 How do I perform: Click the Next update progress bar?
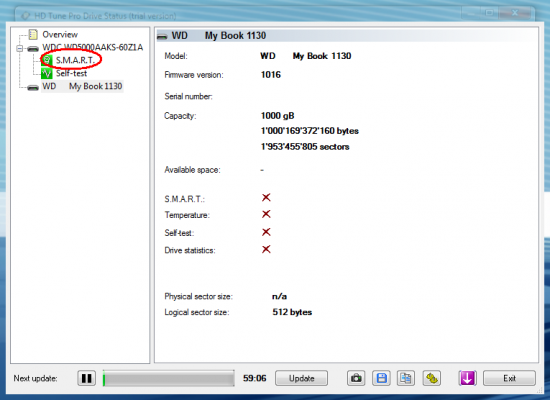(169, 378)
